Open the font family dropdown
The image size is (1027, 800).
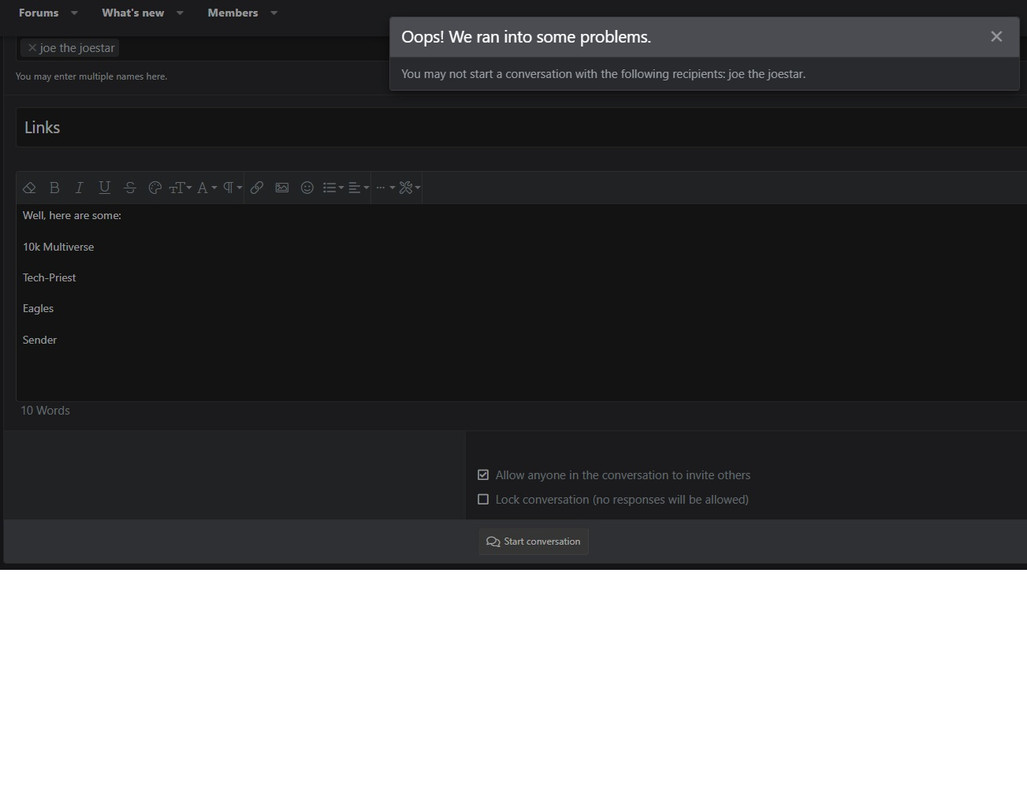(206, 188)
